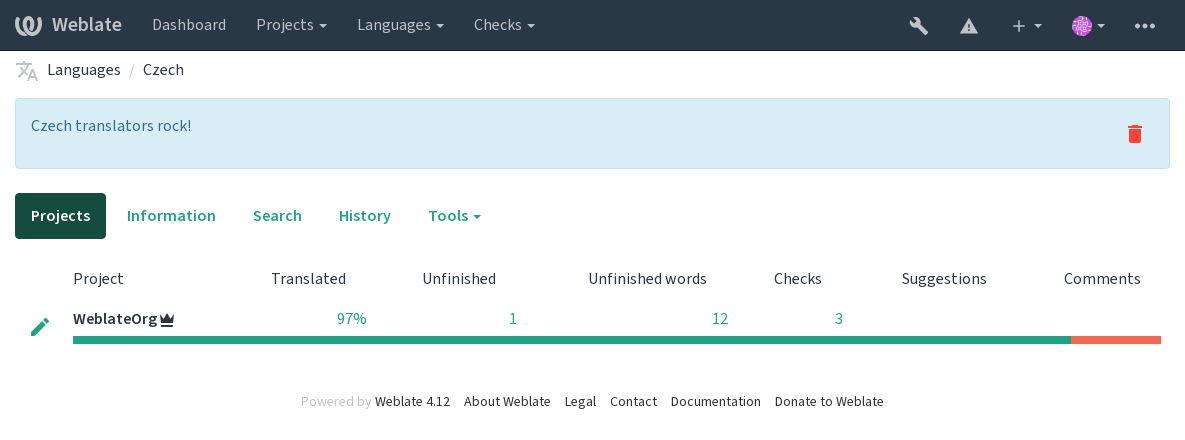Delete the announcement with trash icon
The width and height of the screenshot is (1185, 440).
1134,134
